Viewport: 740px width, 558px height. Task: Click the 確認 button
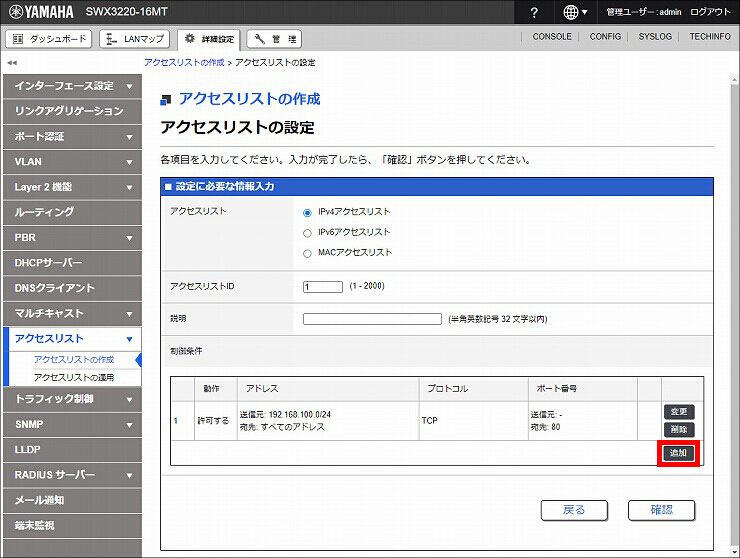pos(661,510)
